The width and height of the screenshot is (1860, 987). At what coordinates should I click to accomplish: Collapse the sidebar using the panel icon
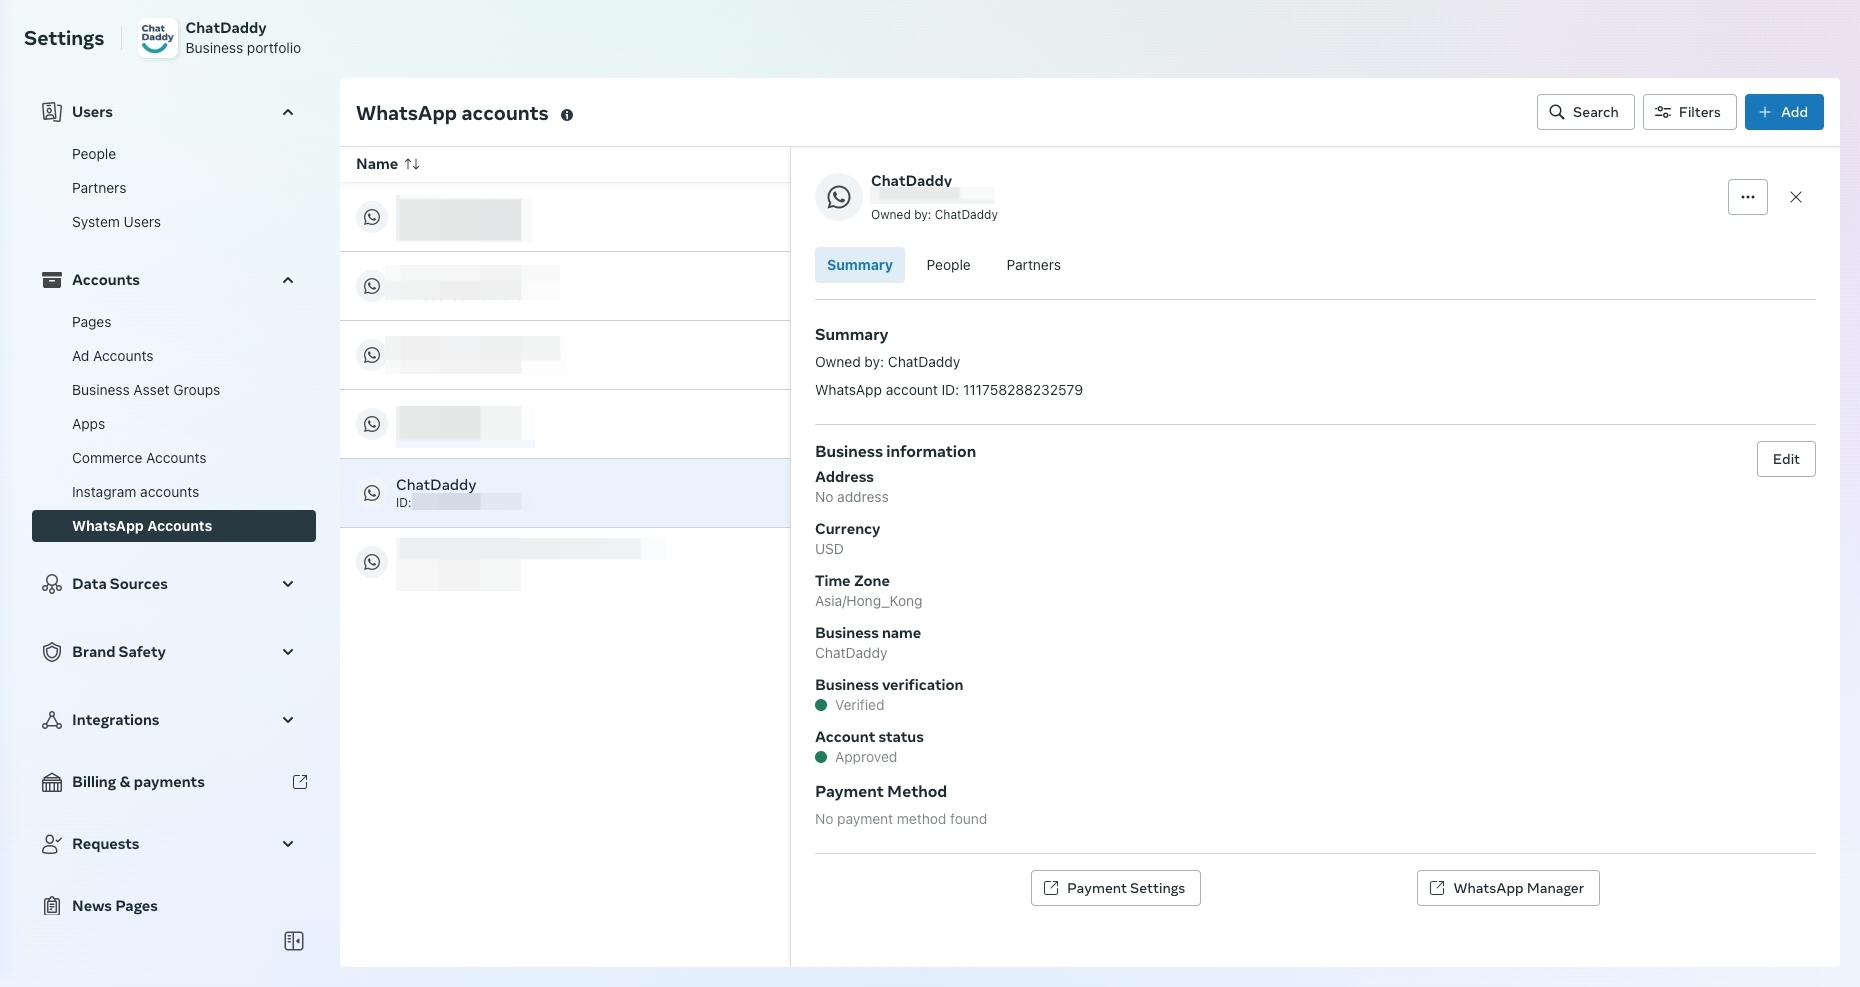point(294,941)
